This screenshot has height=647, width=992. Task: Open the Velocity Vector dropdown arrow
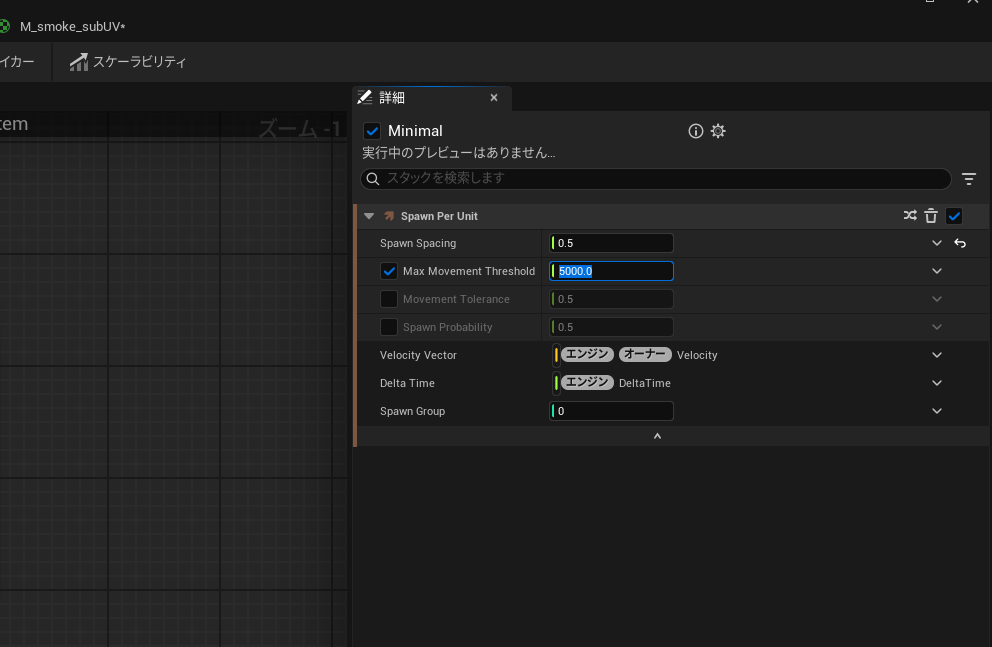click(937, 355)
